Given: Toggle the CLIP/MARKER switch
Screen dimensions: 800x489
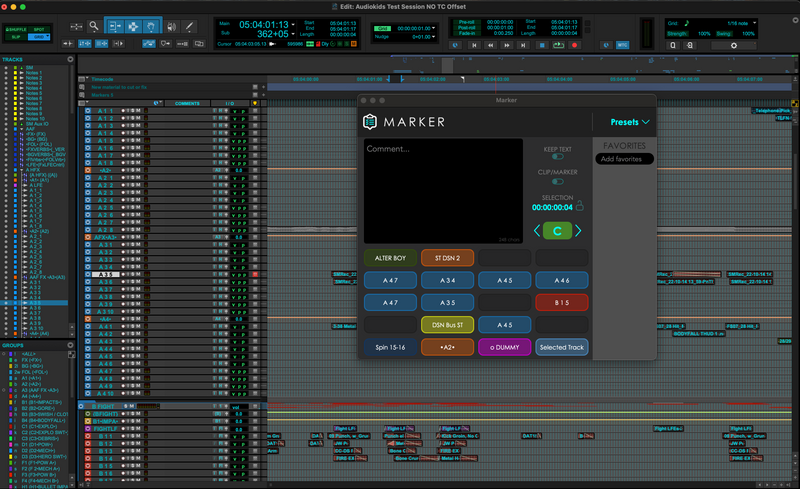Looking at the screenshot, I should pos(558,181).
